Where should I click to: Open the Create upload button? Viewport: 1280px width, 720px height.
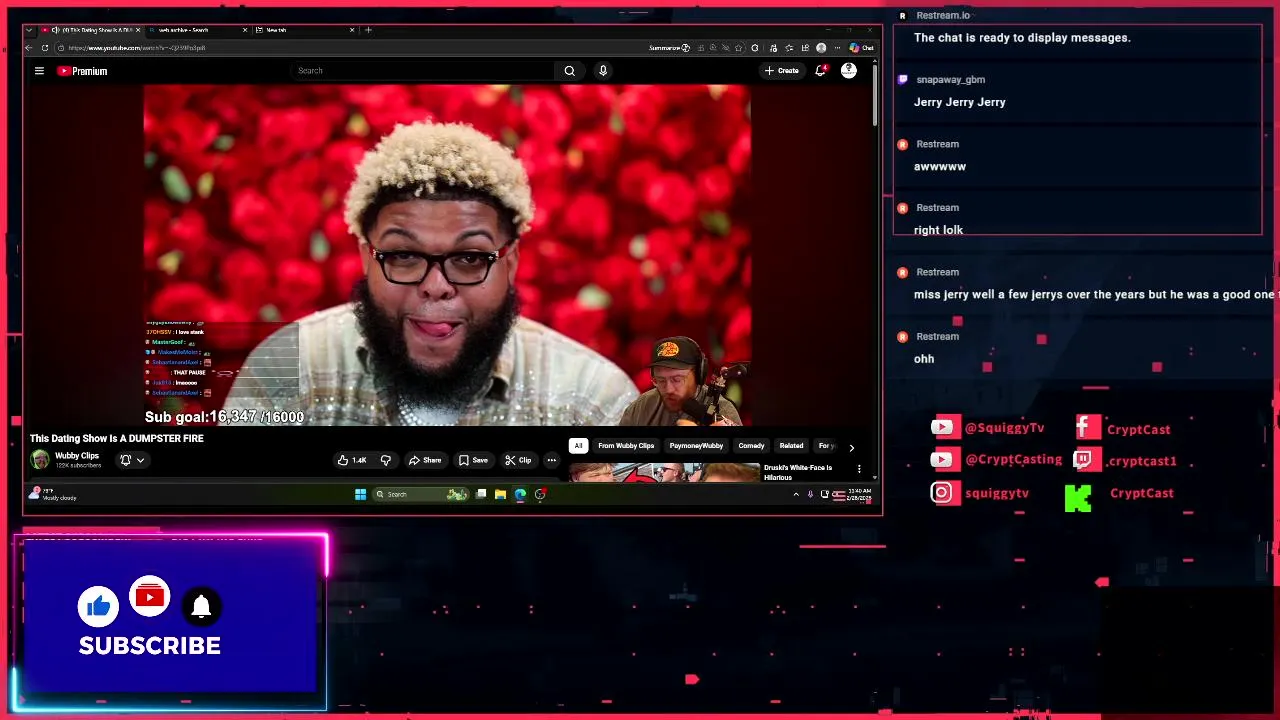782,71
